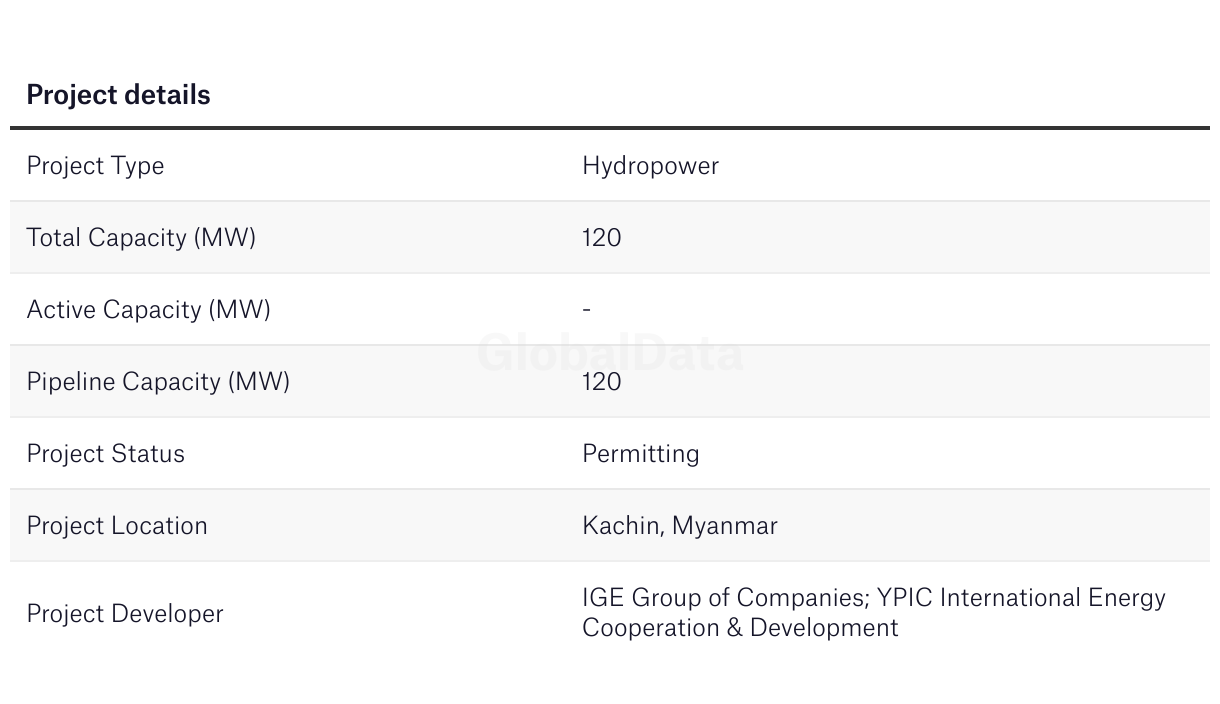Click the YPIC International Energy text
This screenshot has height=704, width=1220.
[1021, 598]
